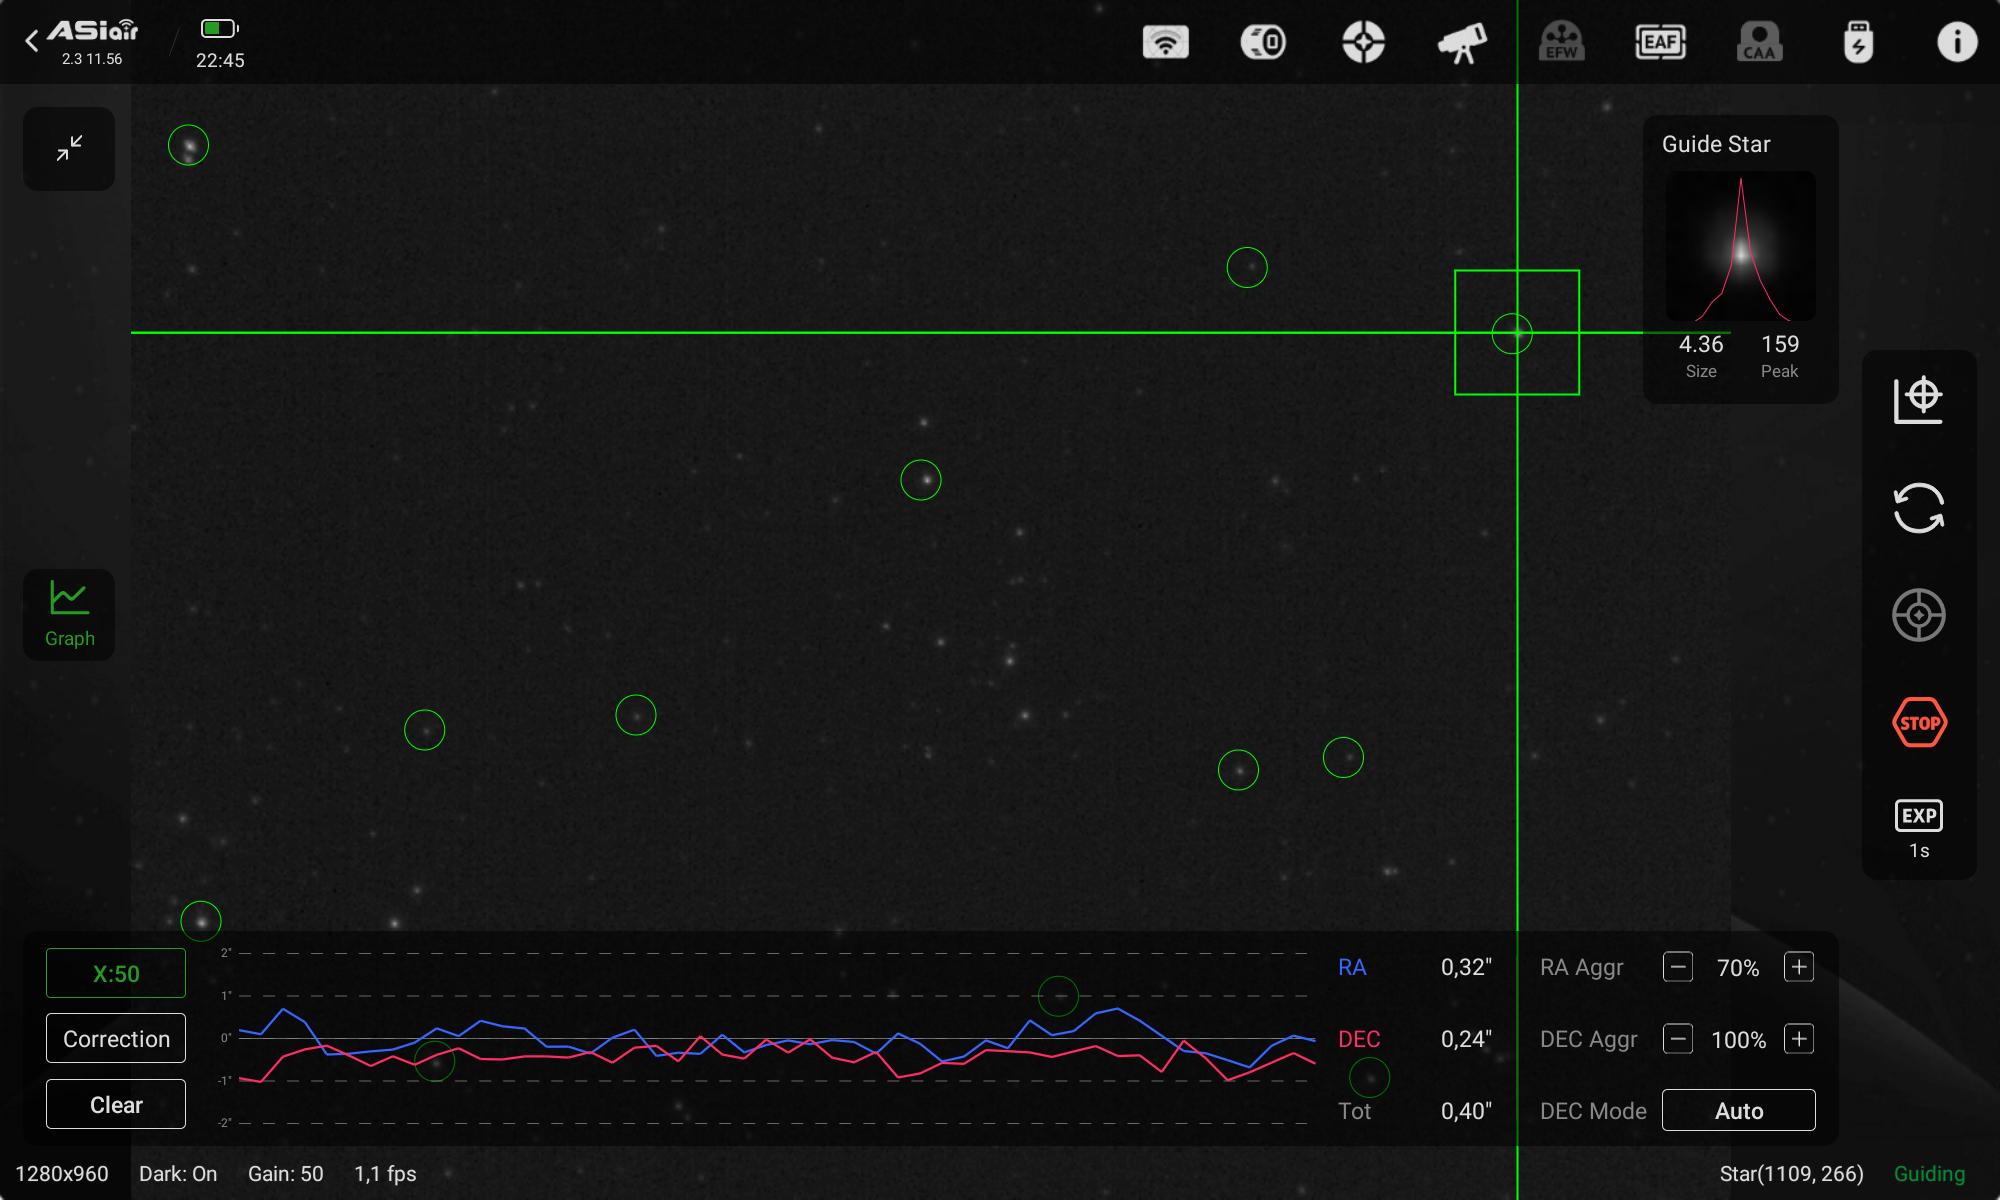Open the EFW filter wheel settings
Image resolution: width=2000 pixels, height=1200 pixels.
(x=1561, y=42)
